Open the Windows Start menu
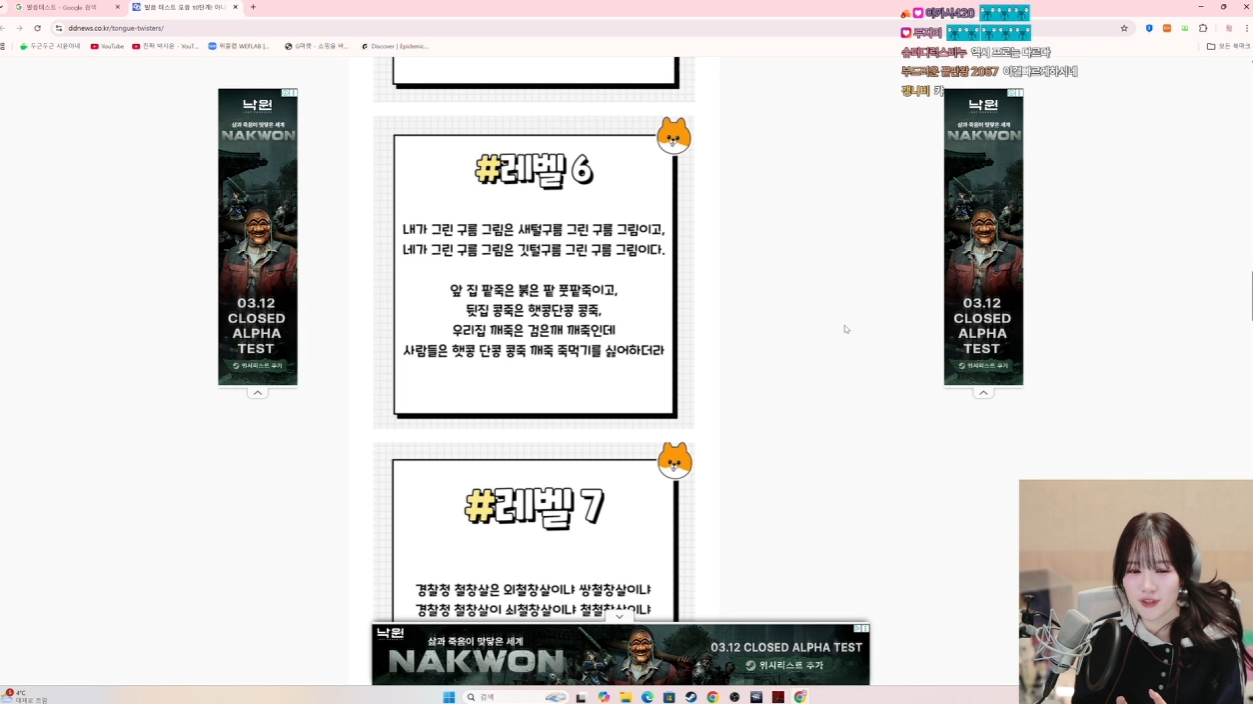Image resolution: width=1253 pixels, height=704 pixels. tap(449, 697)
